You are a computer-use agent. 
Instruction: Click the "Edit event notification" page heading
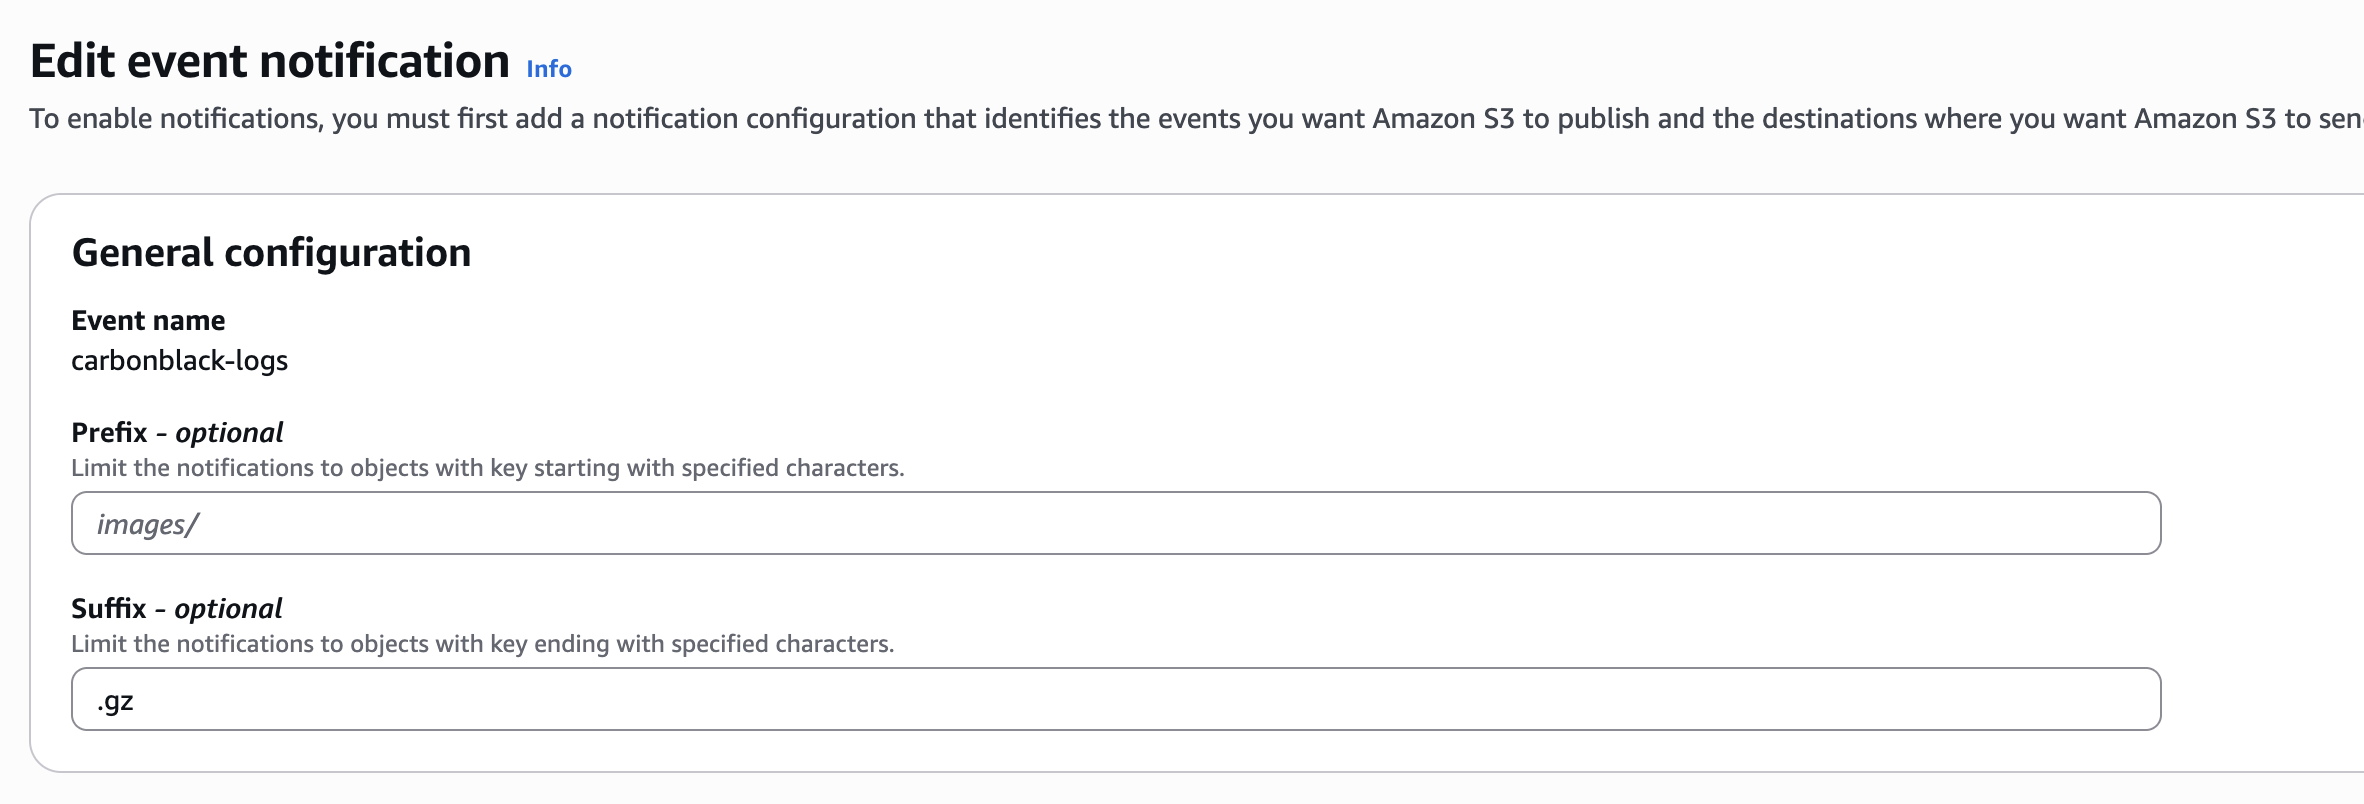point(270,61)
